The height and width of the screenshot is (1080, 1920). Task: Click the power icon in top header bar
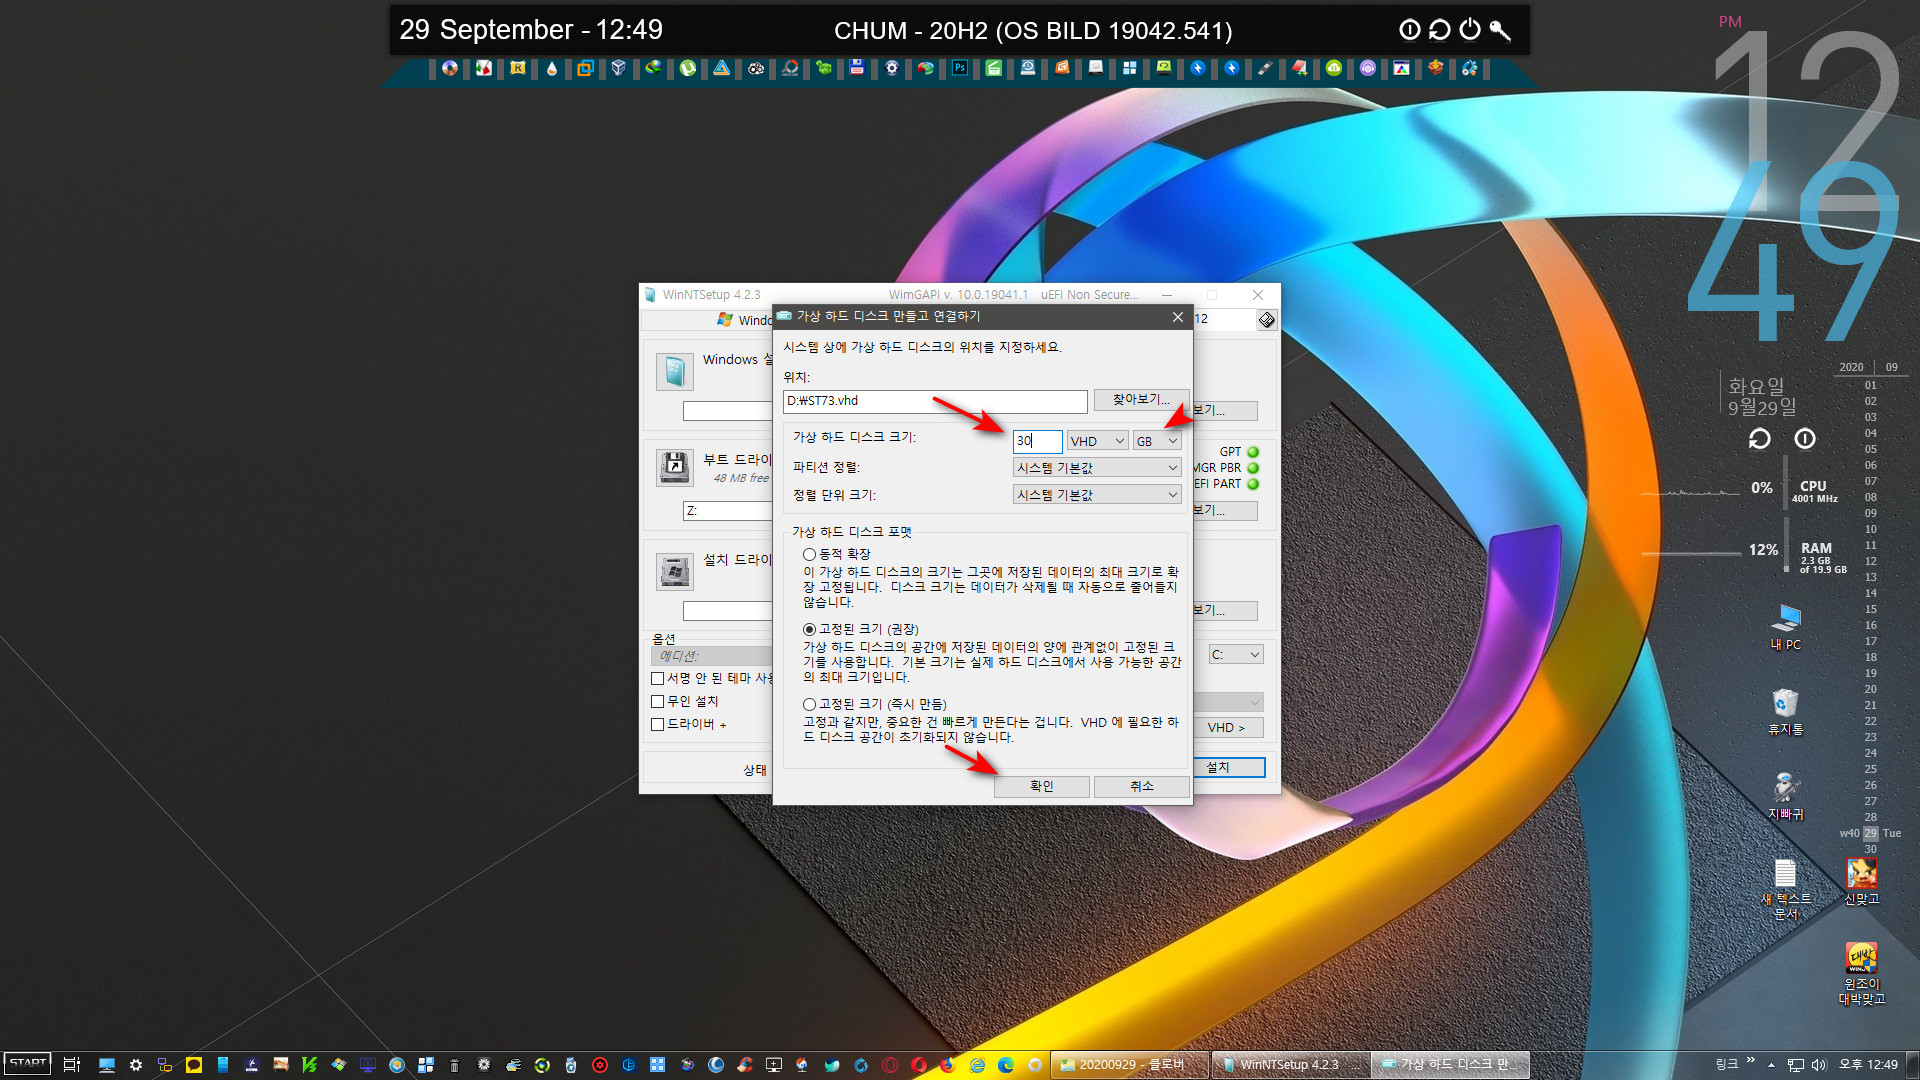pos(1470,30)
